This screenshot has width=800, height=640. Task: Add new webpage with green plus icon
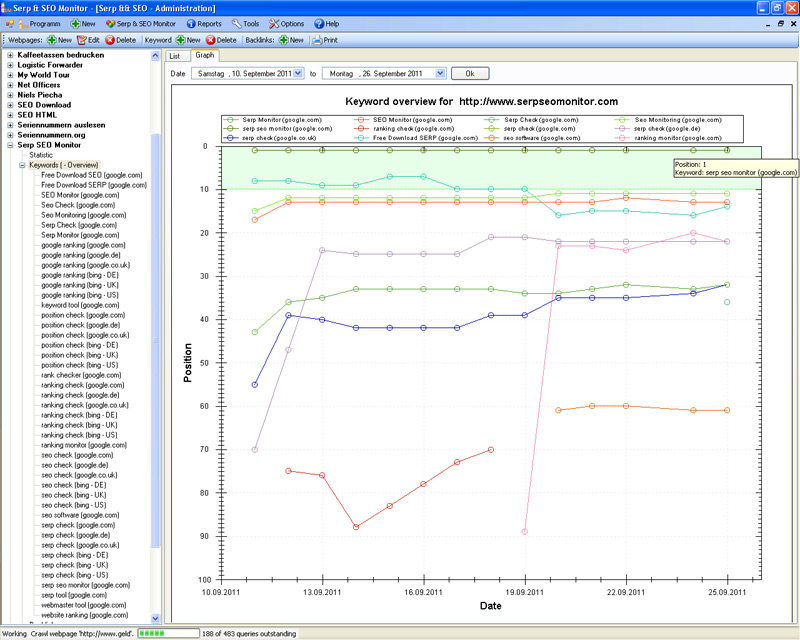[60, 40]
